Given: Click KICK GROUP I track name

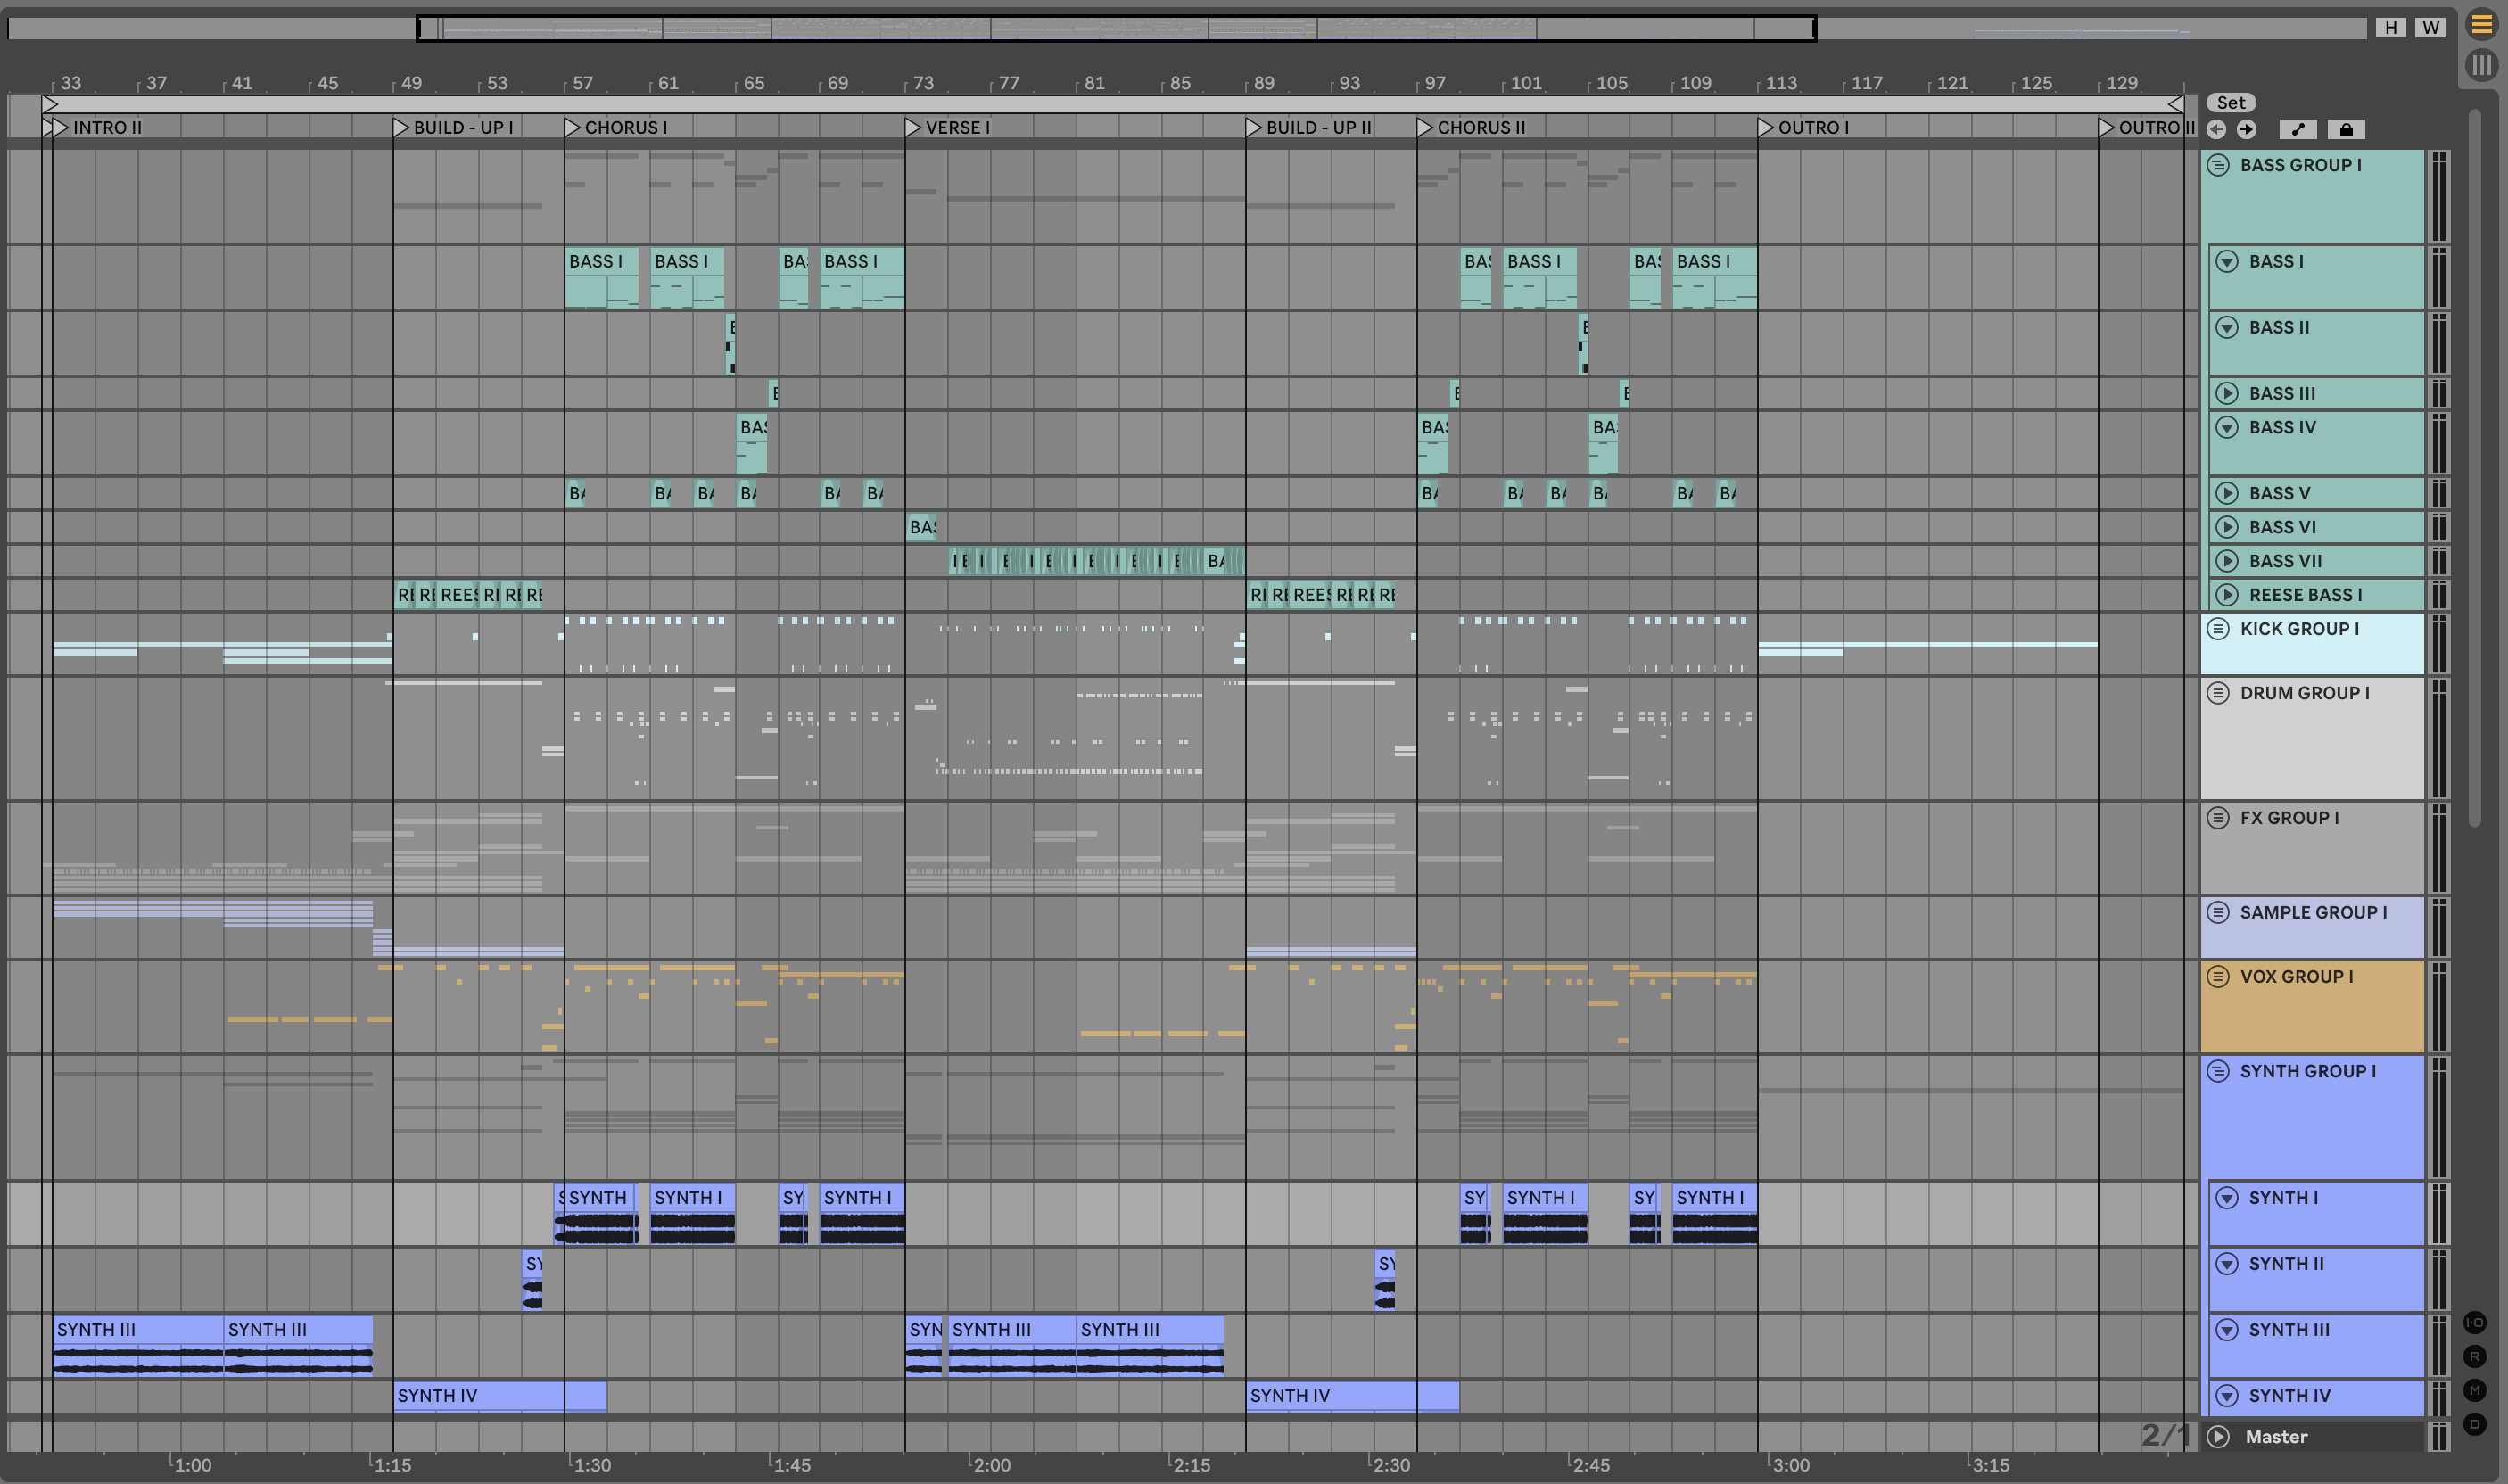Looking at the screenshot, I should pyautogui.click(x=2299, y=629).
